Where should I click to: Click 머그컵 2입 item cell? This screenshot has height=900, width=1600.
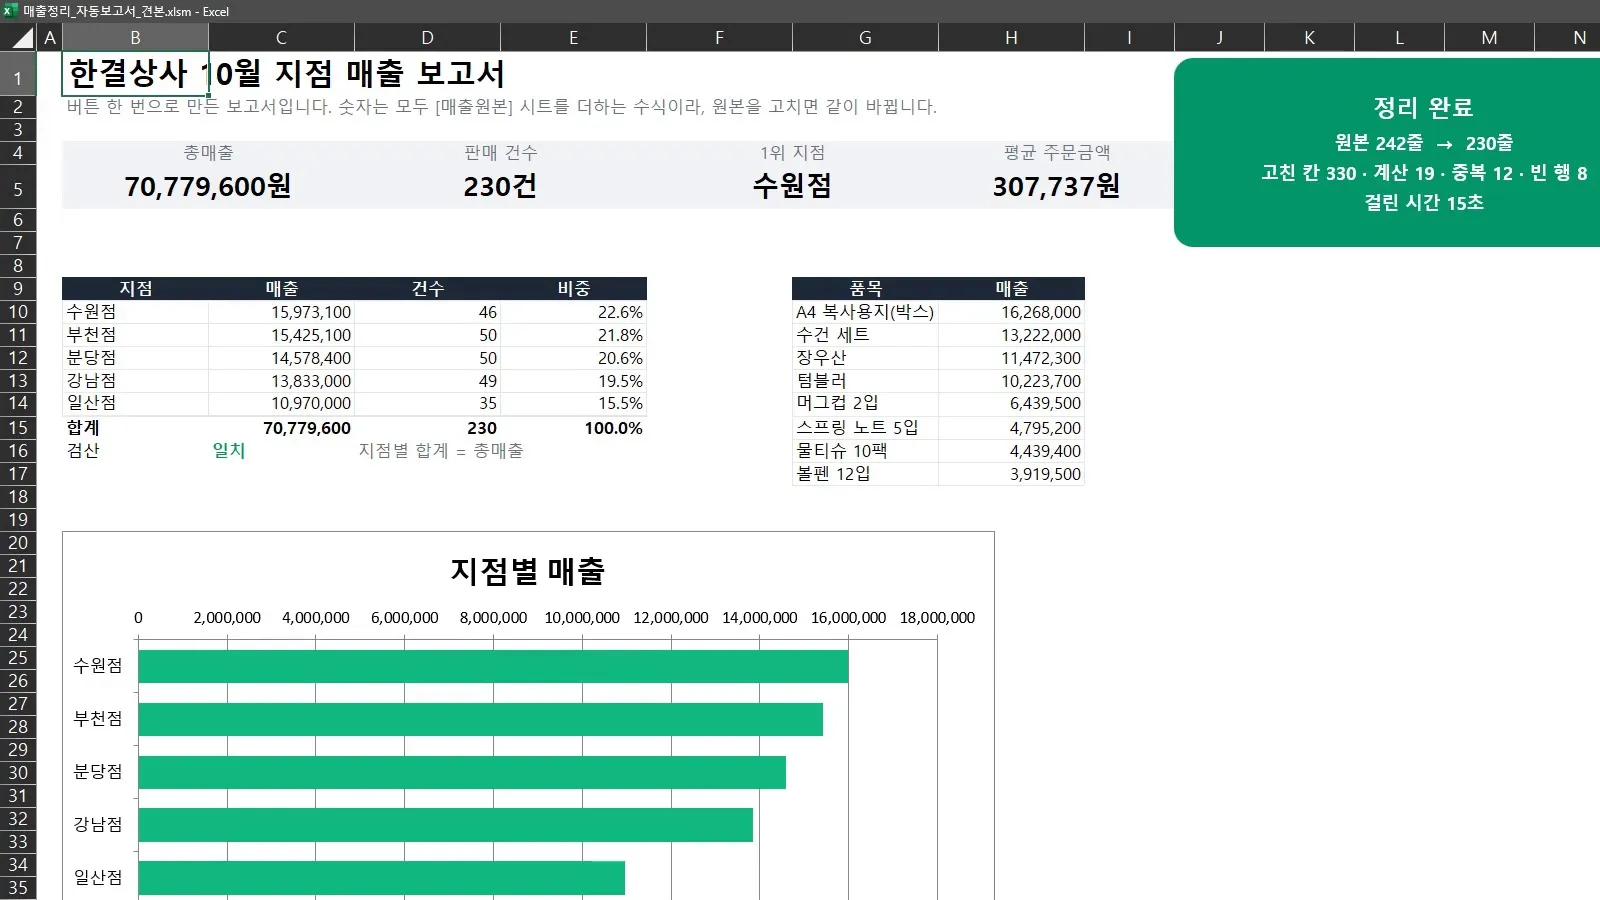865,403
